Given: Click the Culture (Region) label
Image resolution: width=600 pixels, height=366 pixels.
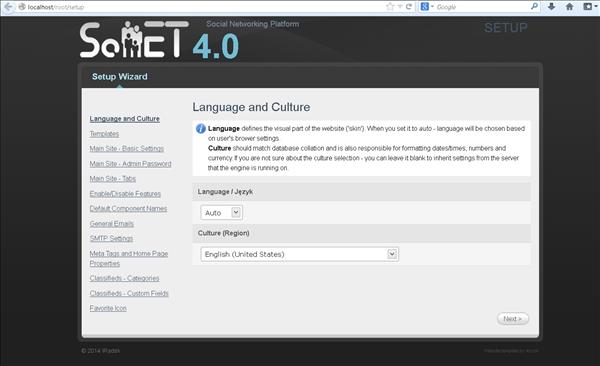Looking at the screenshot, I should (223, 233).
